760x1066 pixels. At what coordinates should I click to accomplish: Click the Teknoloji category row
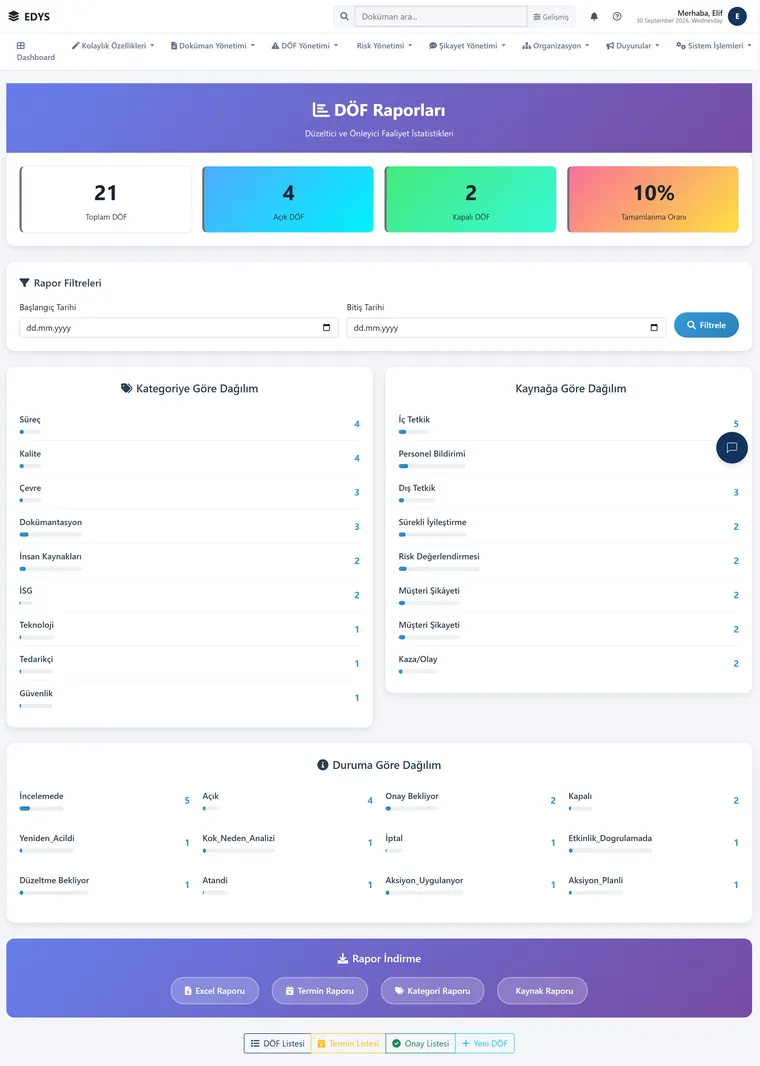[190, 630]
